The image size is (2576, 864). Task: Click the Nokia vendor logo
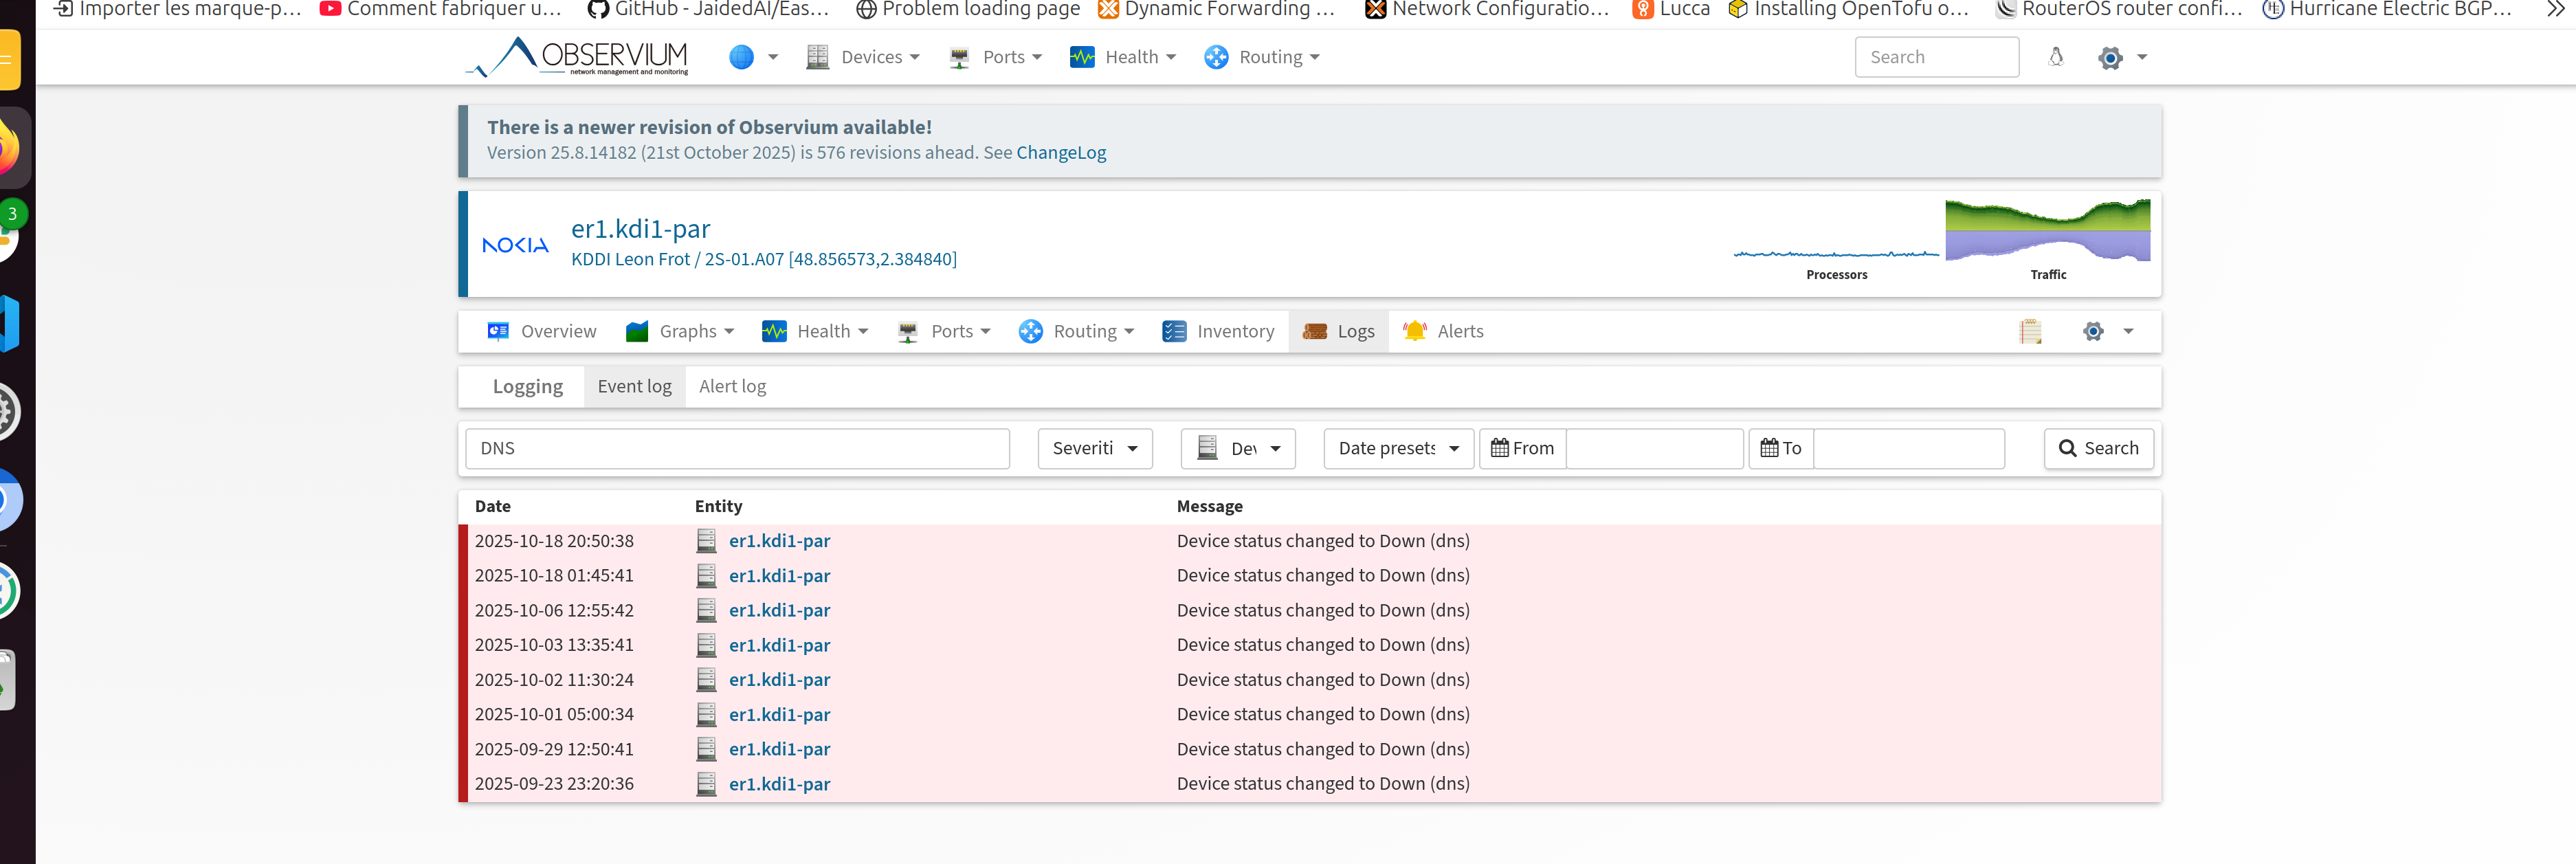(515, 245)
